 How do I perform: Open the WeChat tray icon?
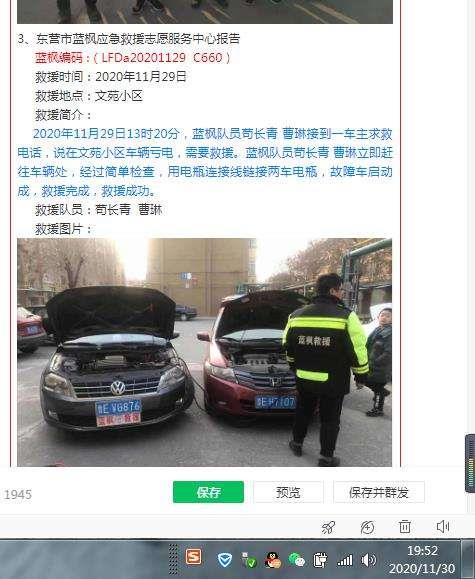click(x=297, y=560)
